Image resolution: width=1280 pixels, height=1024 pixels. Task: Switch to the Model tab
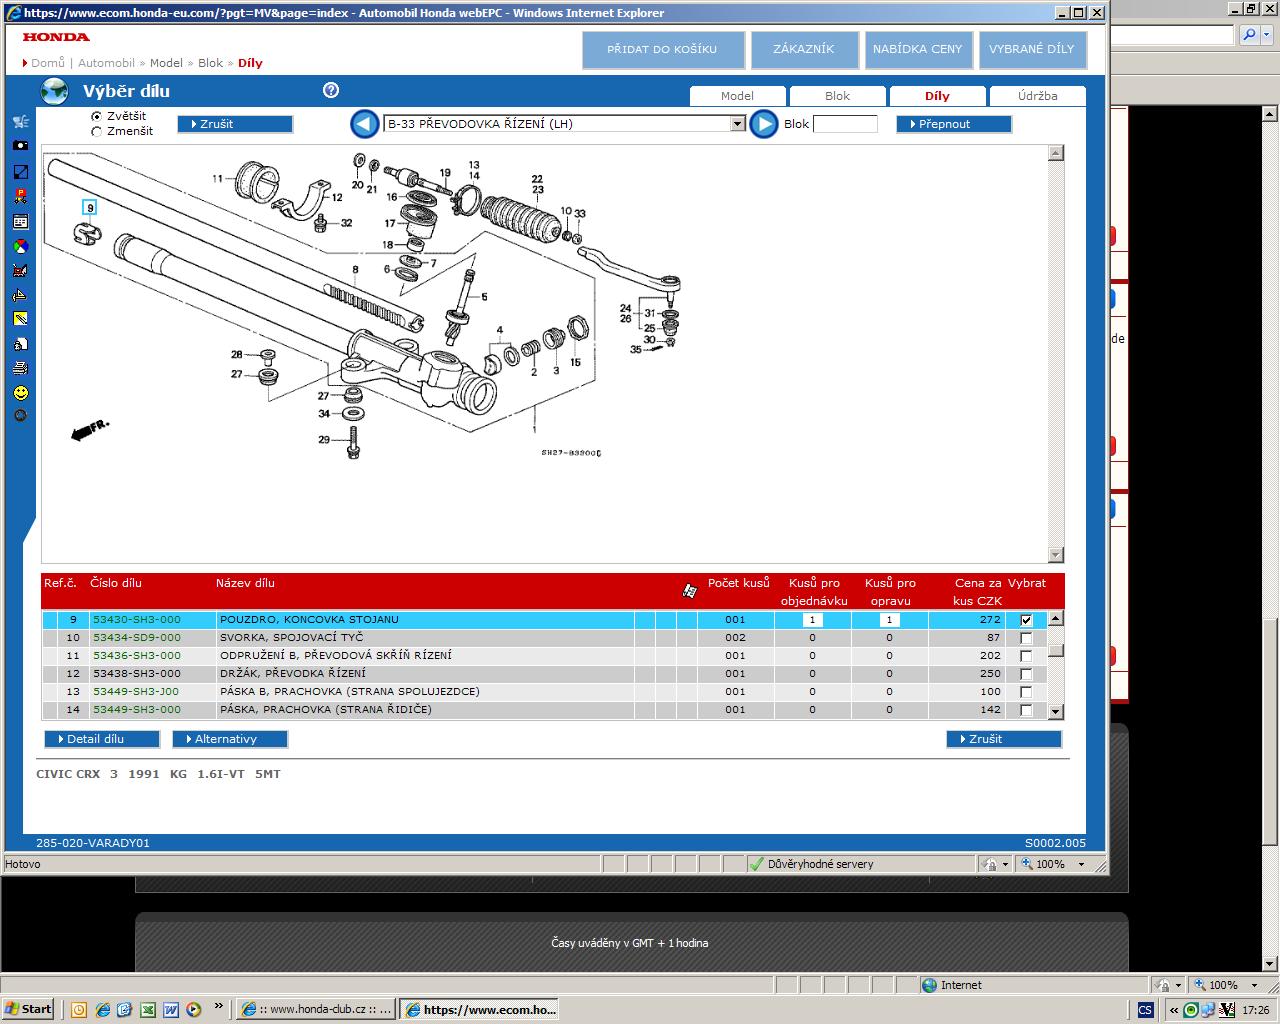point(737,96)
